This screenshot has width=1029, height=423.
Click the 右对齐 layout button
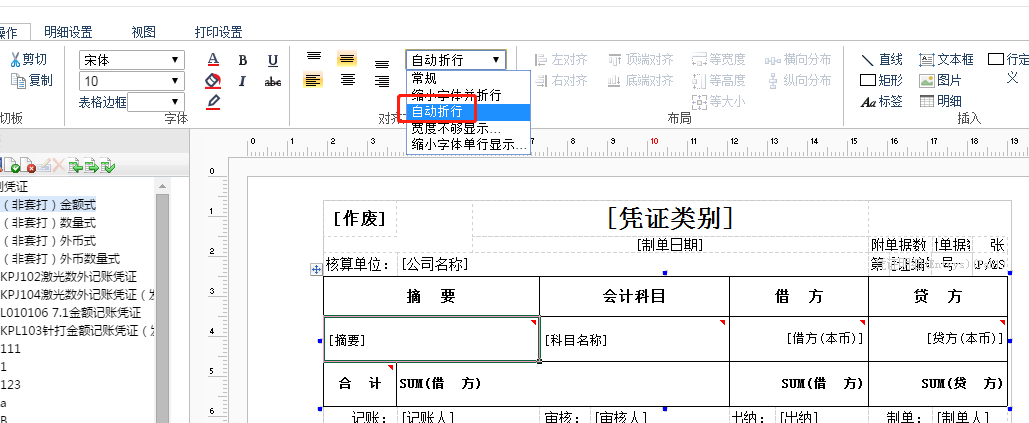tap(560, 81)
